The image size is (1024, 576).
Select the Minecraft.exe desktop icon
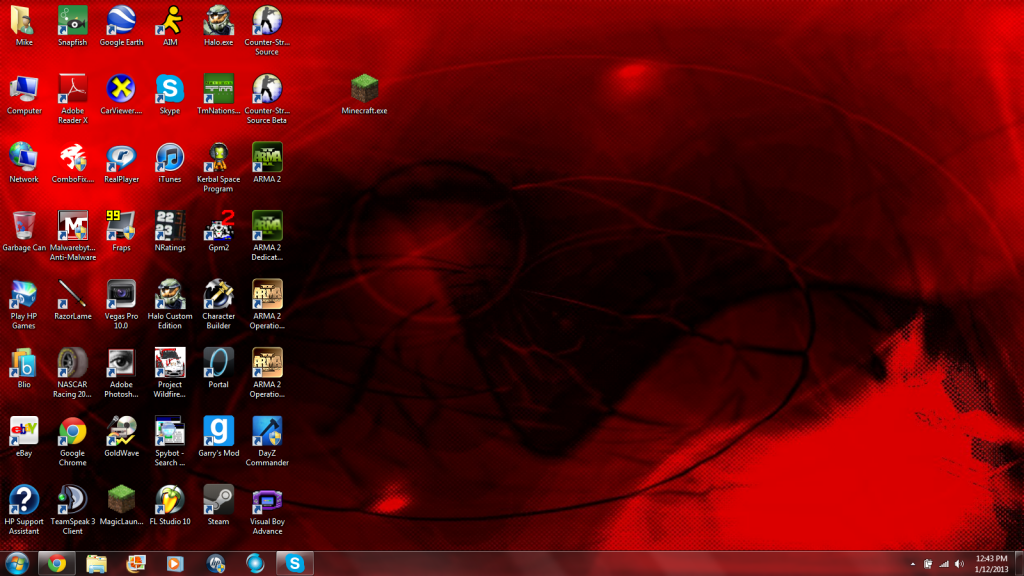[364, 95]
